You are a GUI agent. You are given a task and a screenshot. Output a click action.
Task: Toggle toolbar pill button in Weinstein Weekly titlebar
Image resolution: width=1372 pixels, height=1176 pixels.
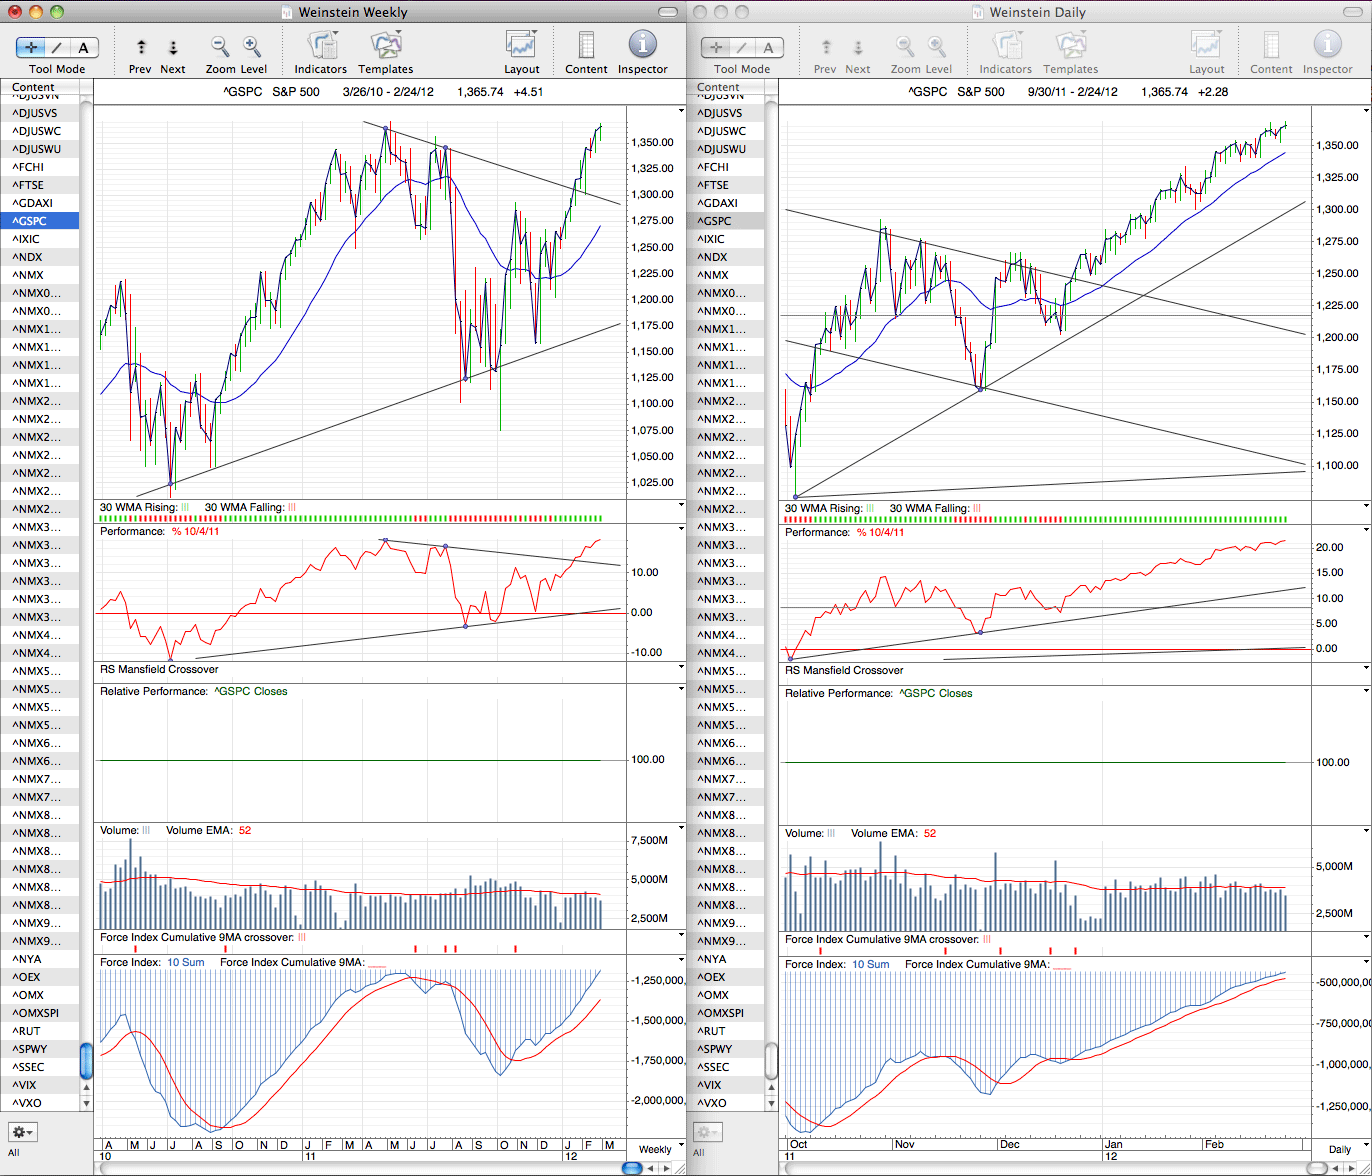tap(666, 12)
